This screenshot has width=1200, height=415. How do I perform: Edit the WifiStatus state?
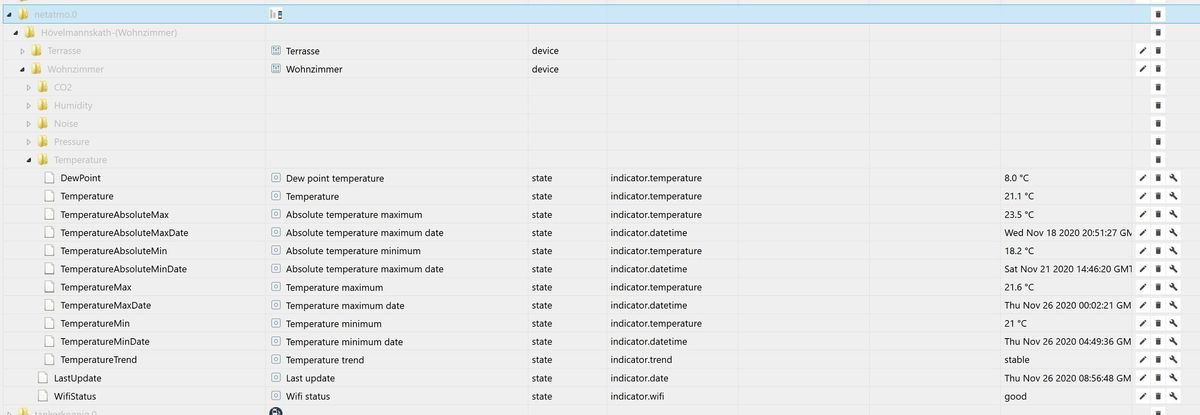[1142, 396]
